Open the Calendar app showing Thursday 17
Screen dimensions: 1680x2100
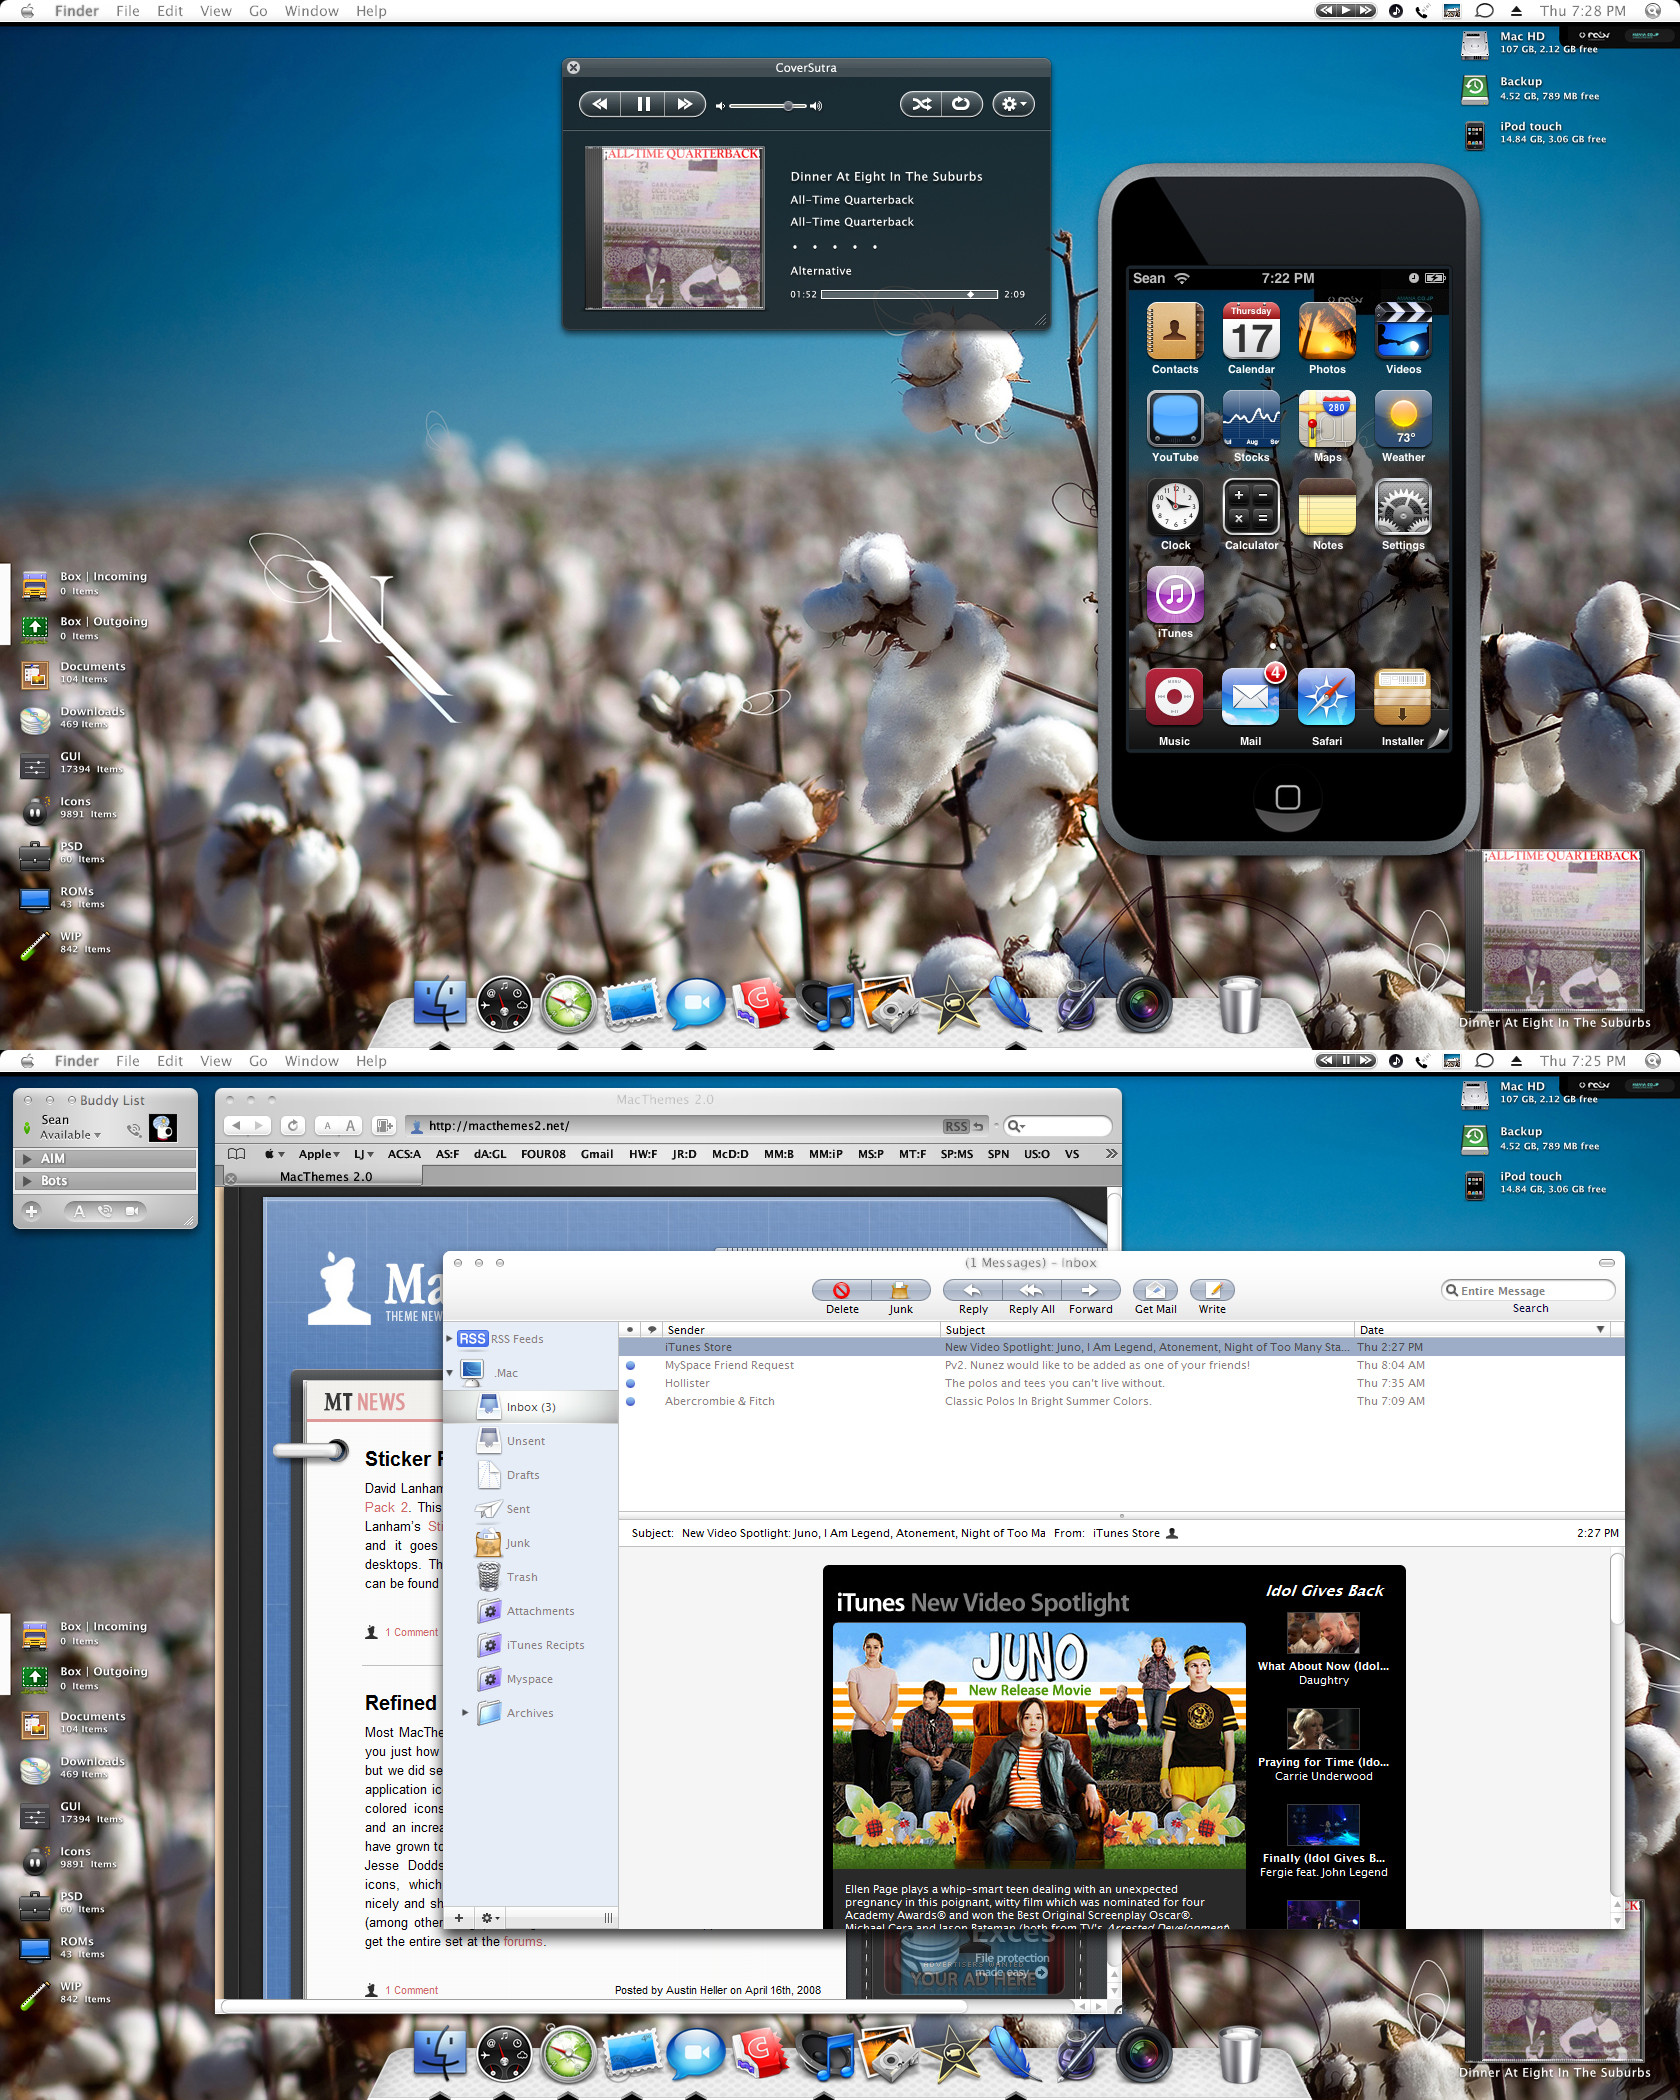1251,332
